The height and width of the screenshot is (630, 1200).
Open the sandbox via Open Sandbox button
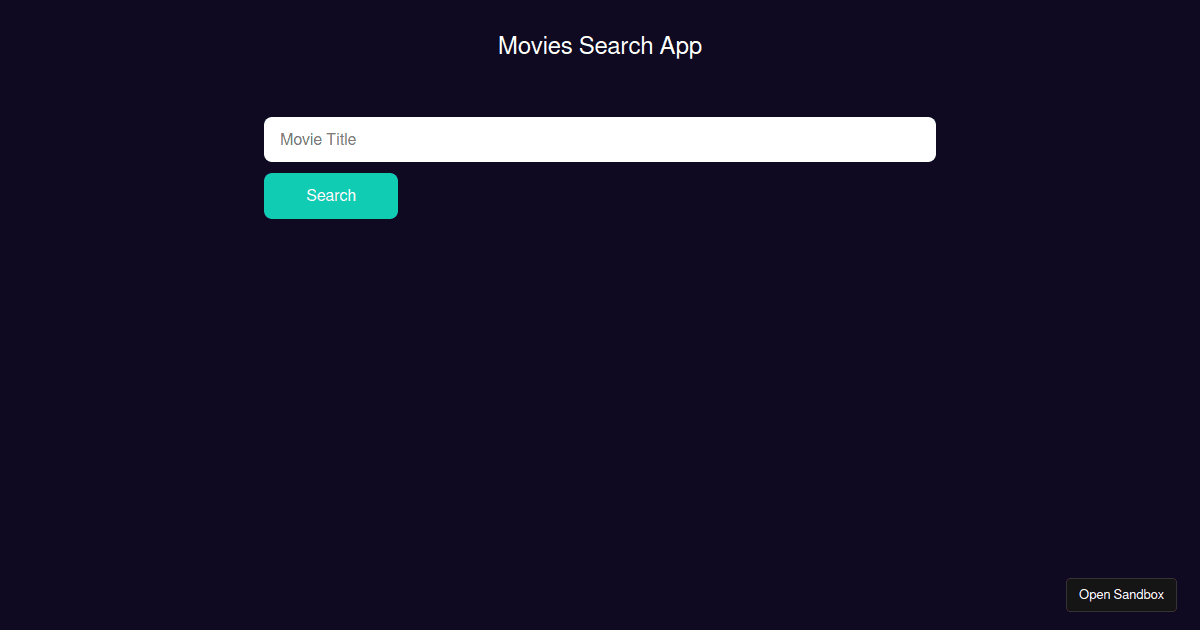tap(1121, 594)
